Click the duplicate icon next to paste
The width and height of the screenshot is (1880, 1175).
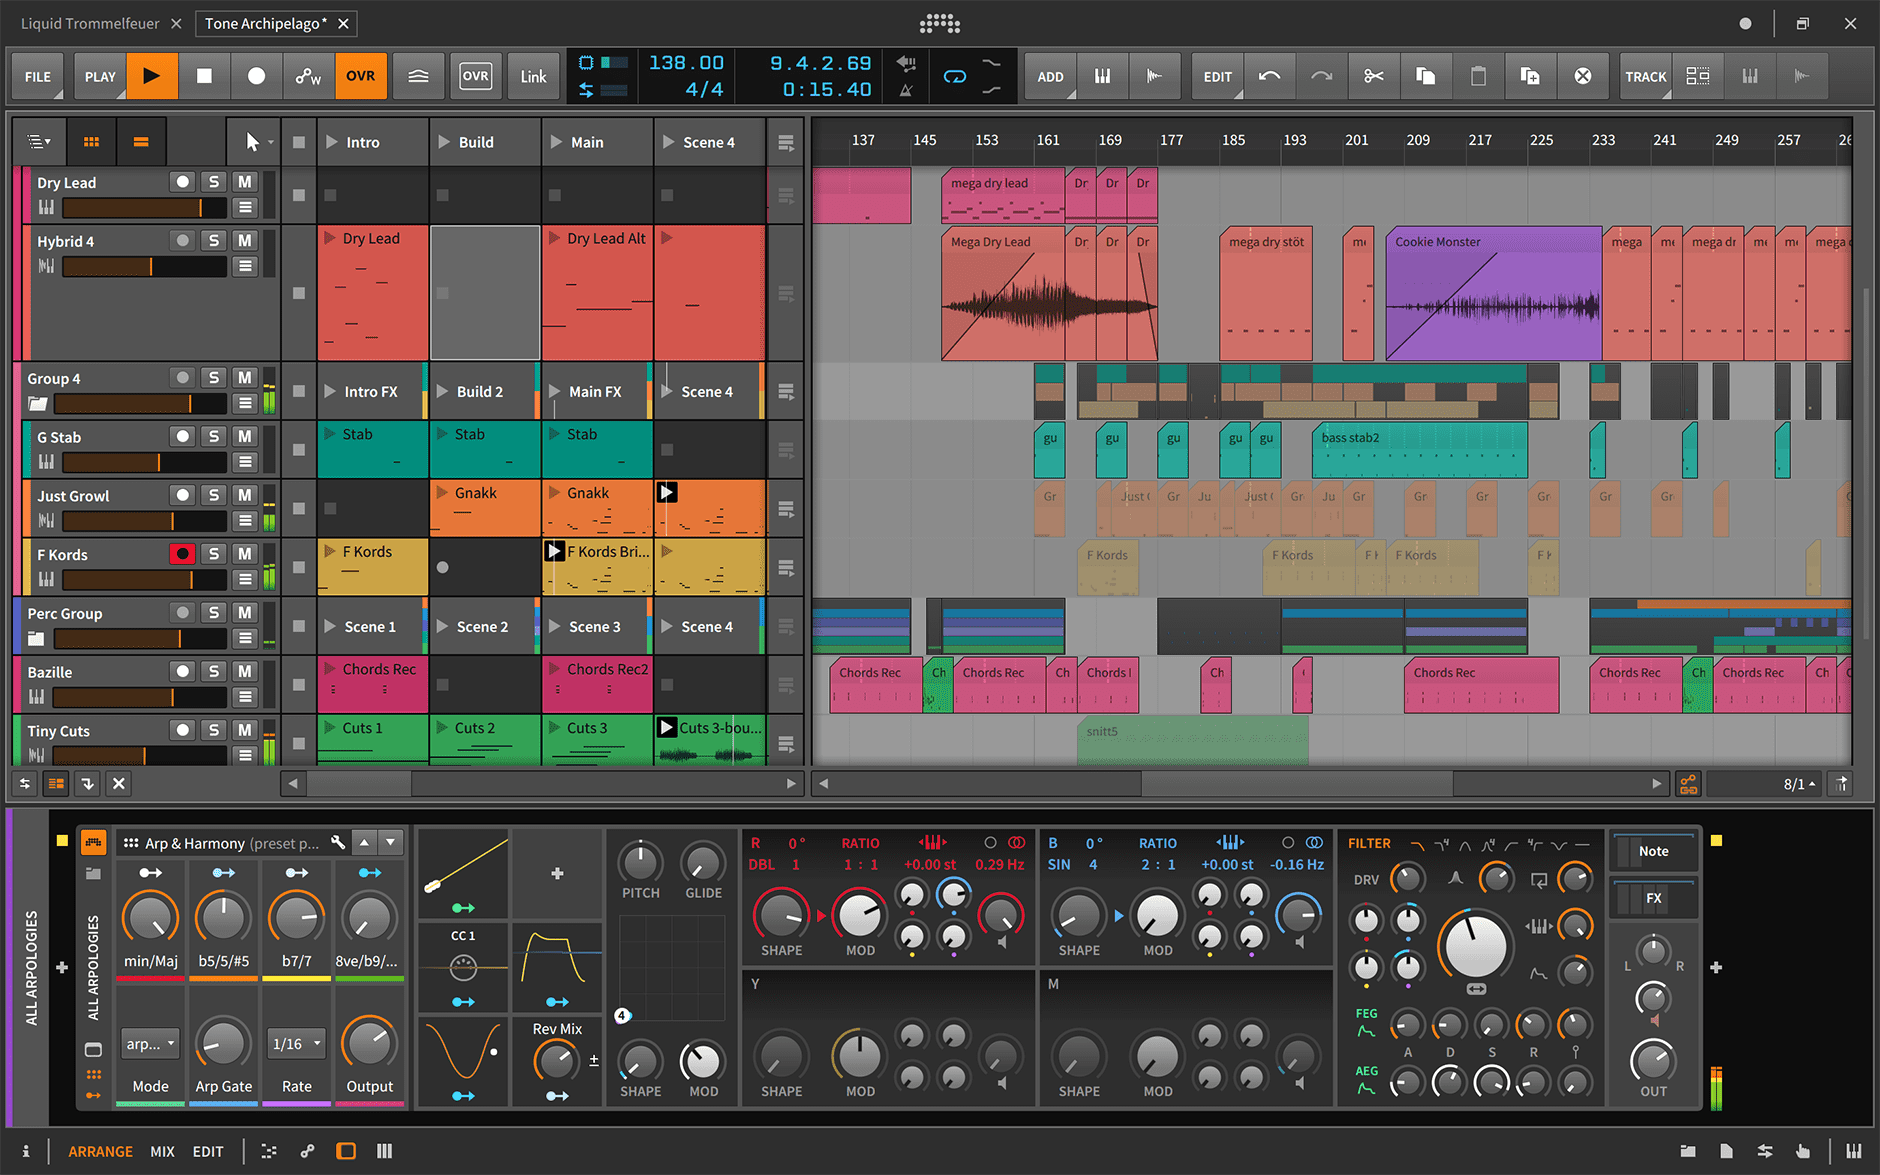click(1530, 76)
